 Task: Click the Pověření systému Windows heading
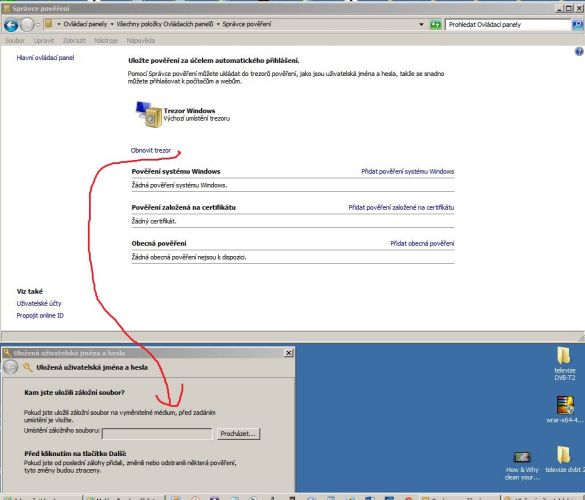(176, 171)
